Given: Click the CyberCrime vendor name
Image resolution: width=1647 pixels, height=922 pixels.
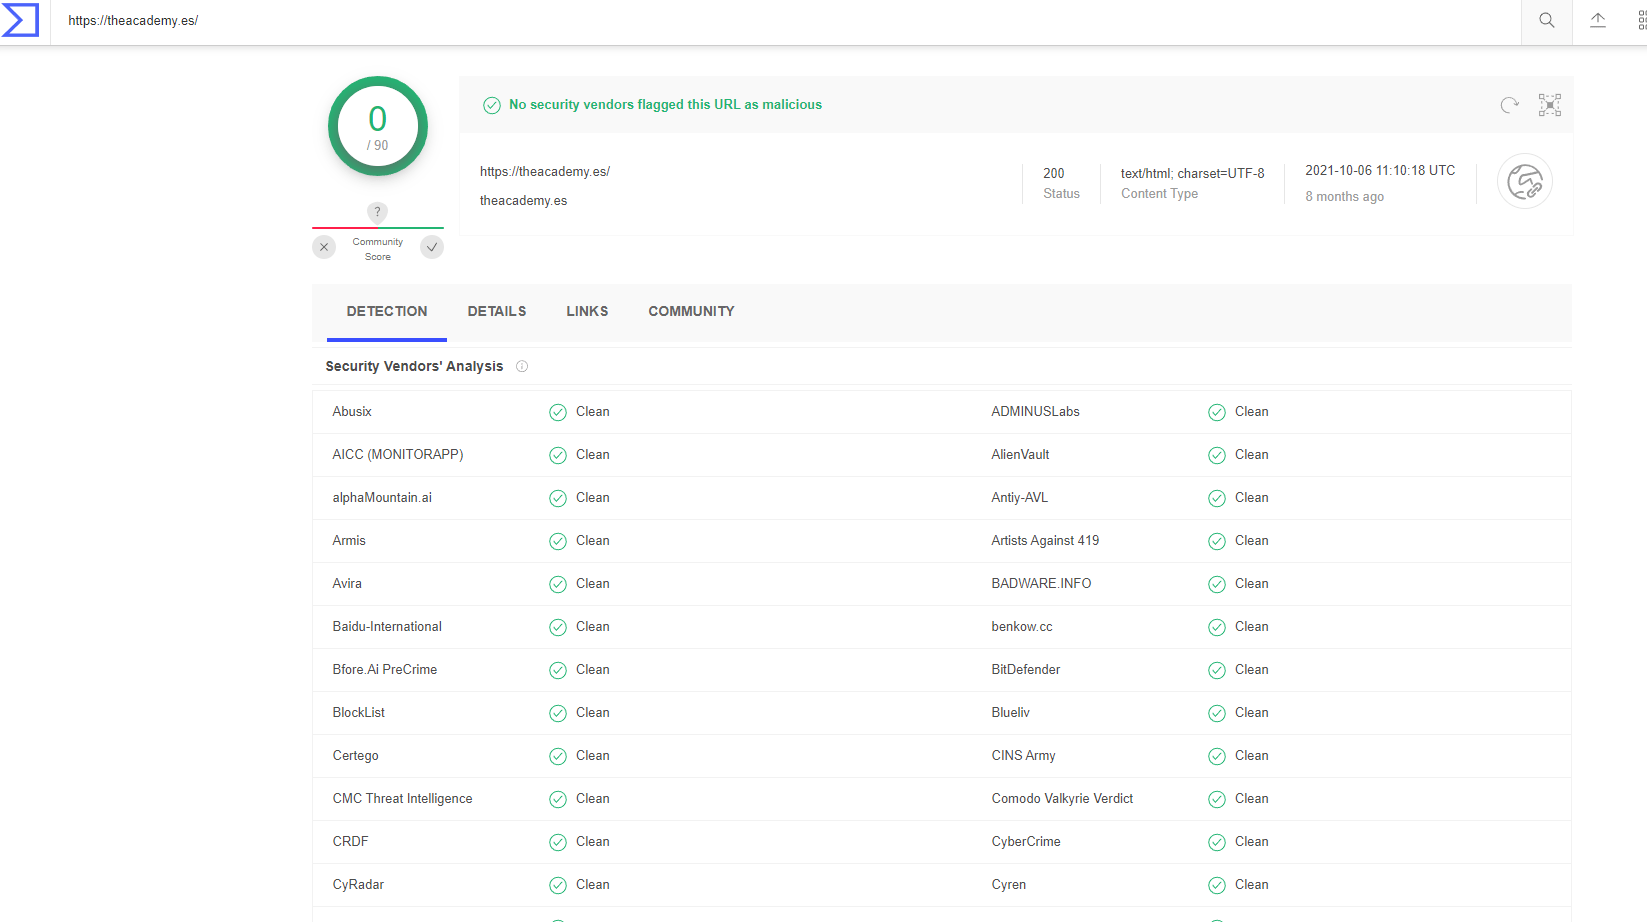Looking at the screenshot, I should click(1026, 842).
